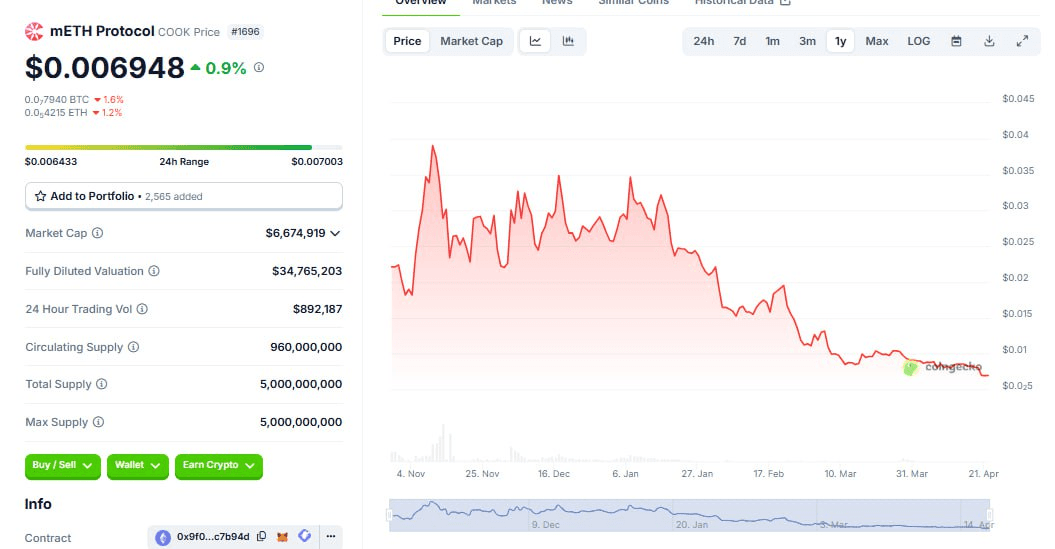Viewport: 1055px width, 549px height.
Task: Expand chart to fullscreen
Action: point(1022,41)
